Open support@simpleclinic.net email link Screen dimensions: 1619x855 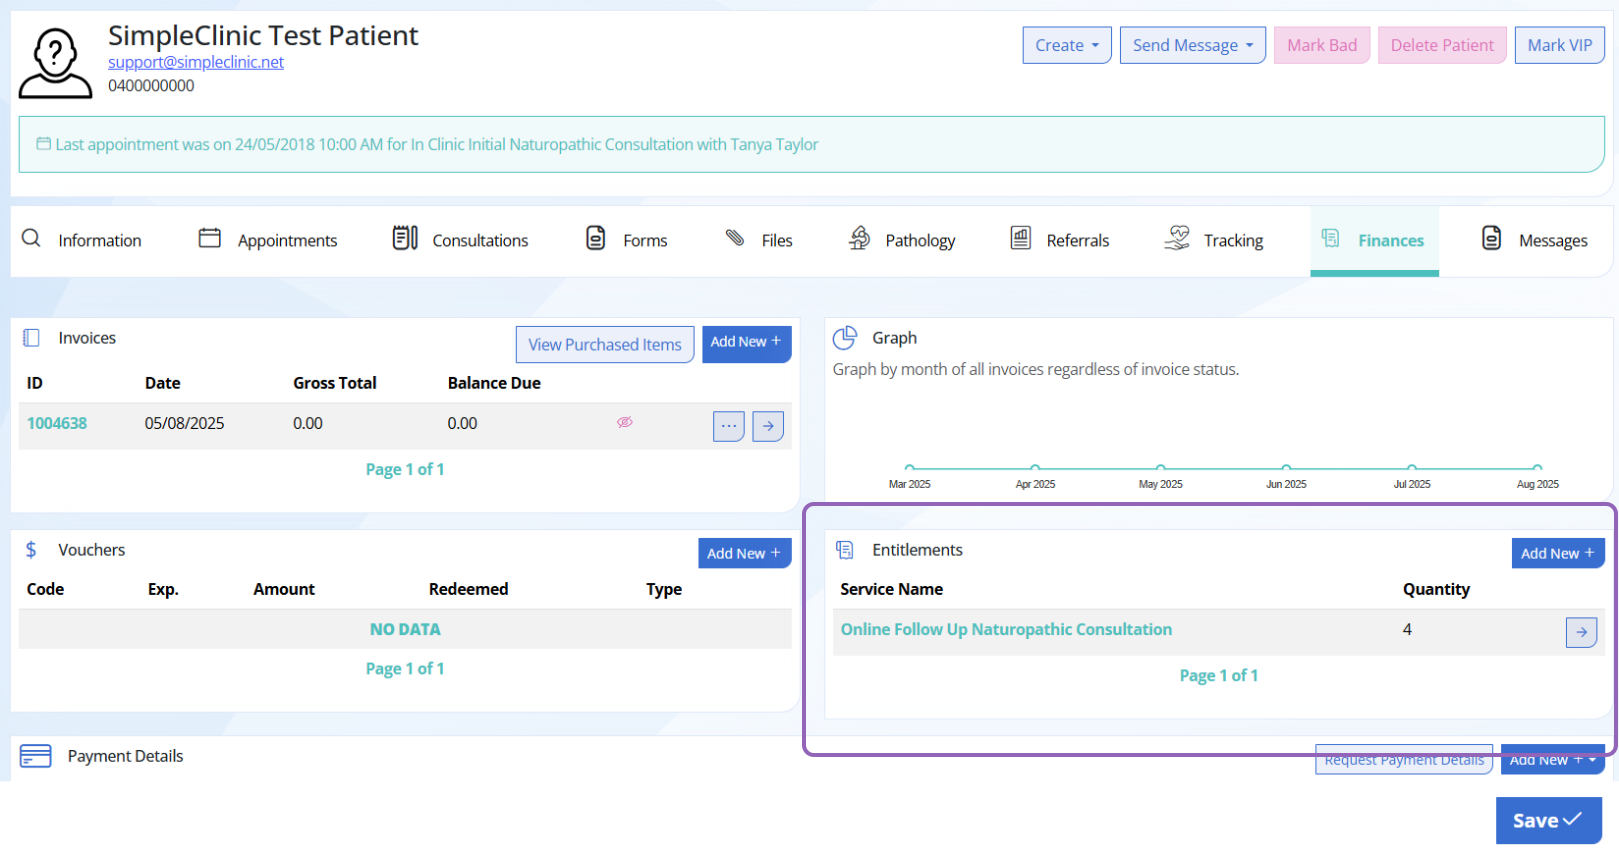click(x=196, y=62)
